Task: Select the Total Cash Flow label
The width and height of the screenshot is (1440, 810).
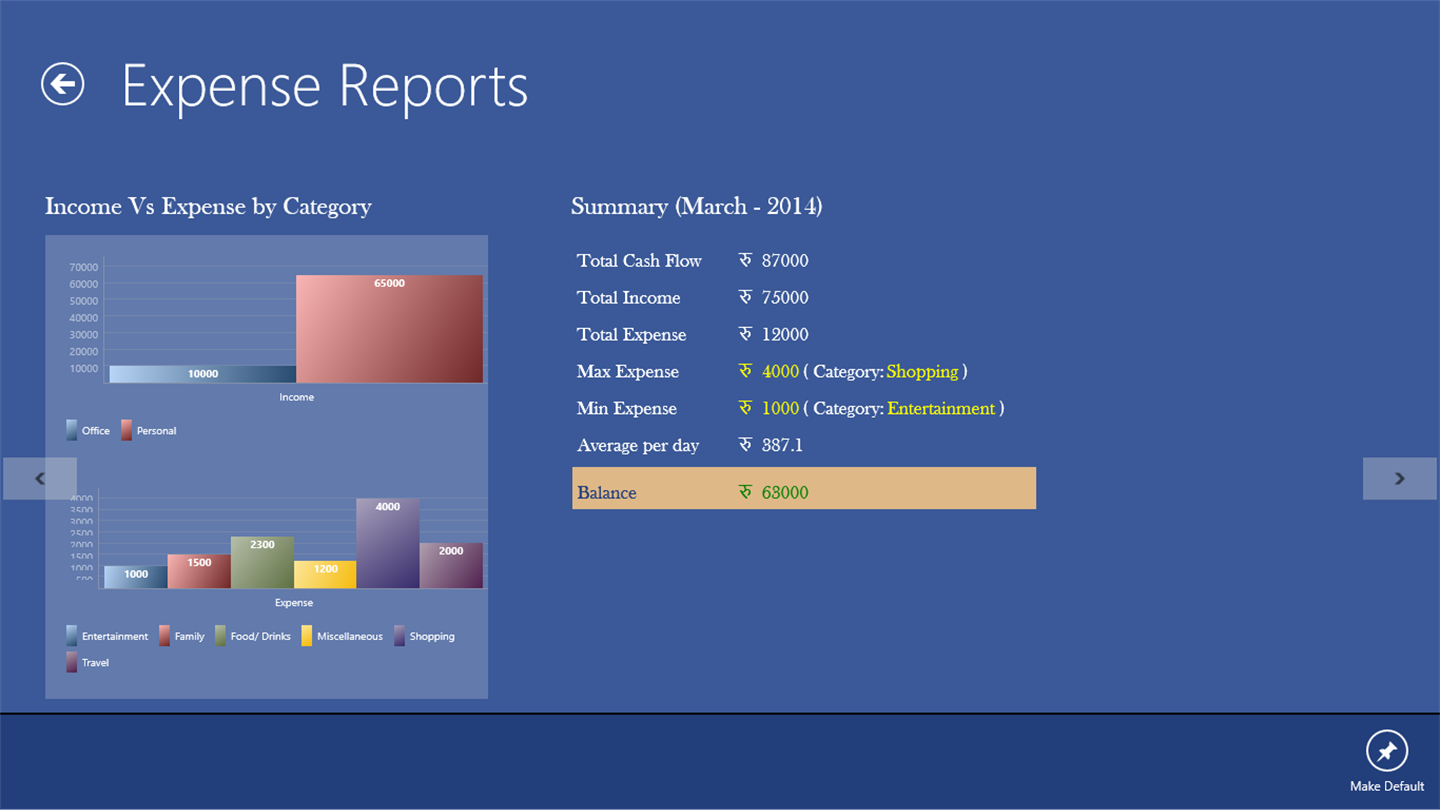Action: 639,261
